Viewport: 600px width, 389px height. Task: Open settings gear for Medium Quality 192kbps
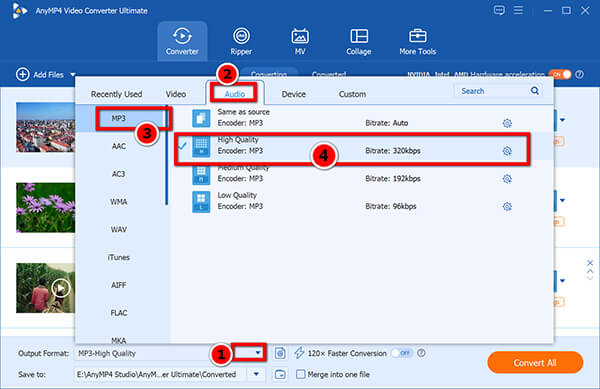click(x=507, y=179)
